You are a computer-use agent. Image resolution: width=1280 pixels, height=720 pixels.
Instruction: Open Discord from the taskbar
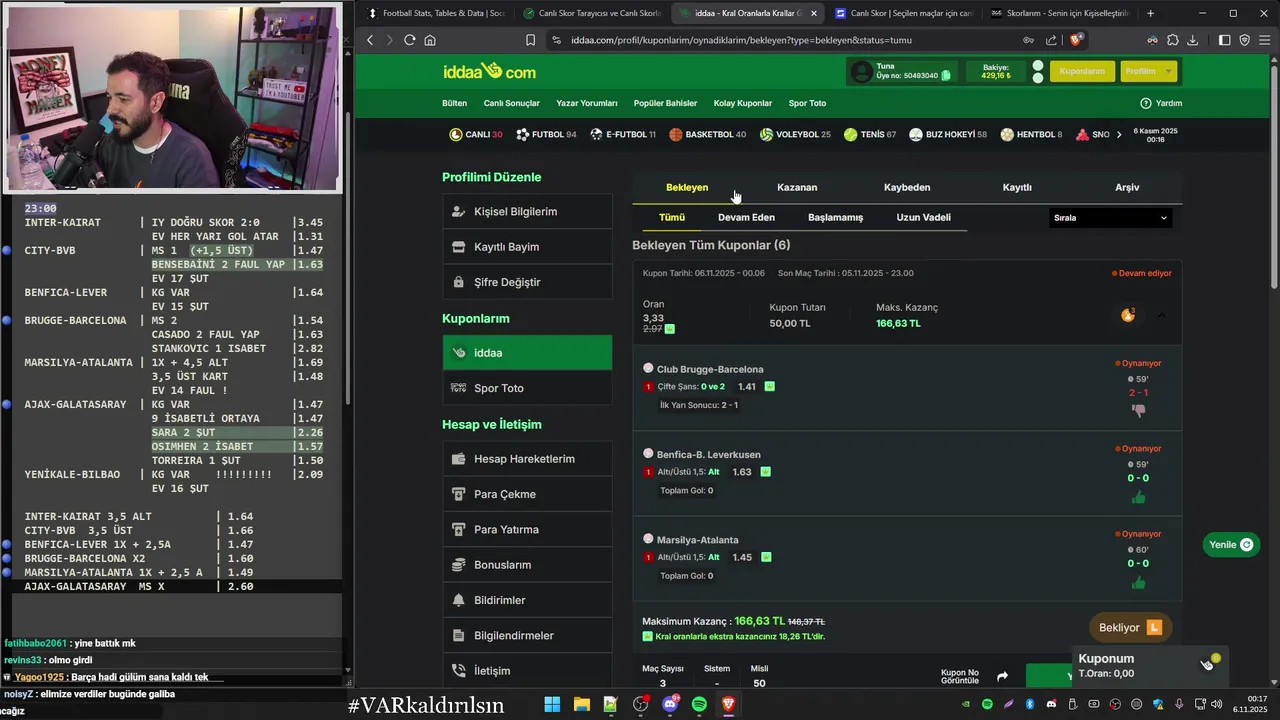coord(670,705)
